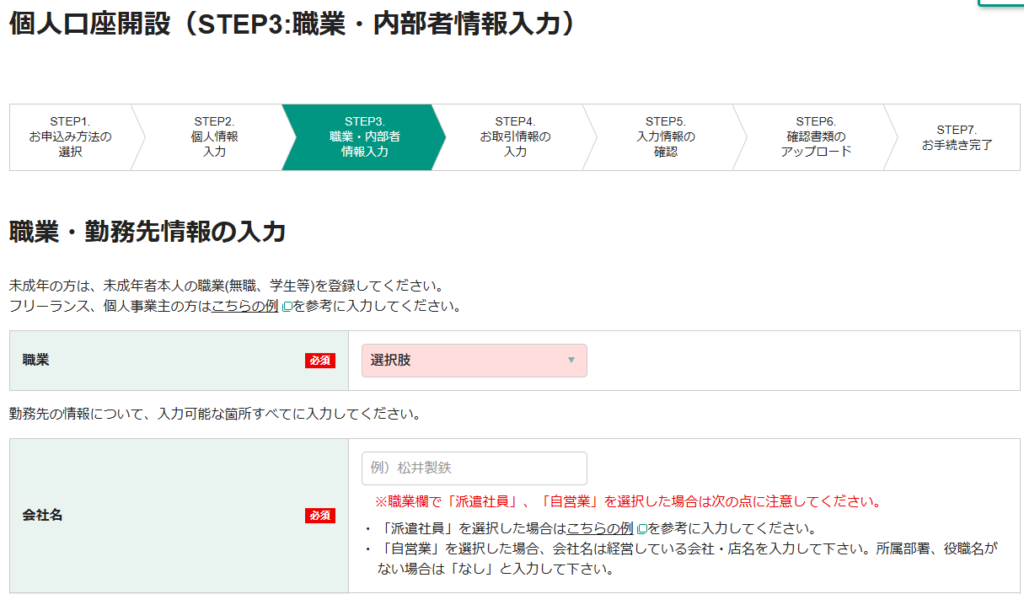The height and width of the screenshot is (594, 1024).
Task: Open the こちらの例 link for freelancers
Action: click(244, 307)
